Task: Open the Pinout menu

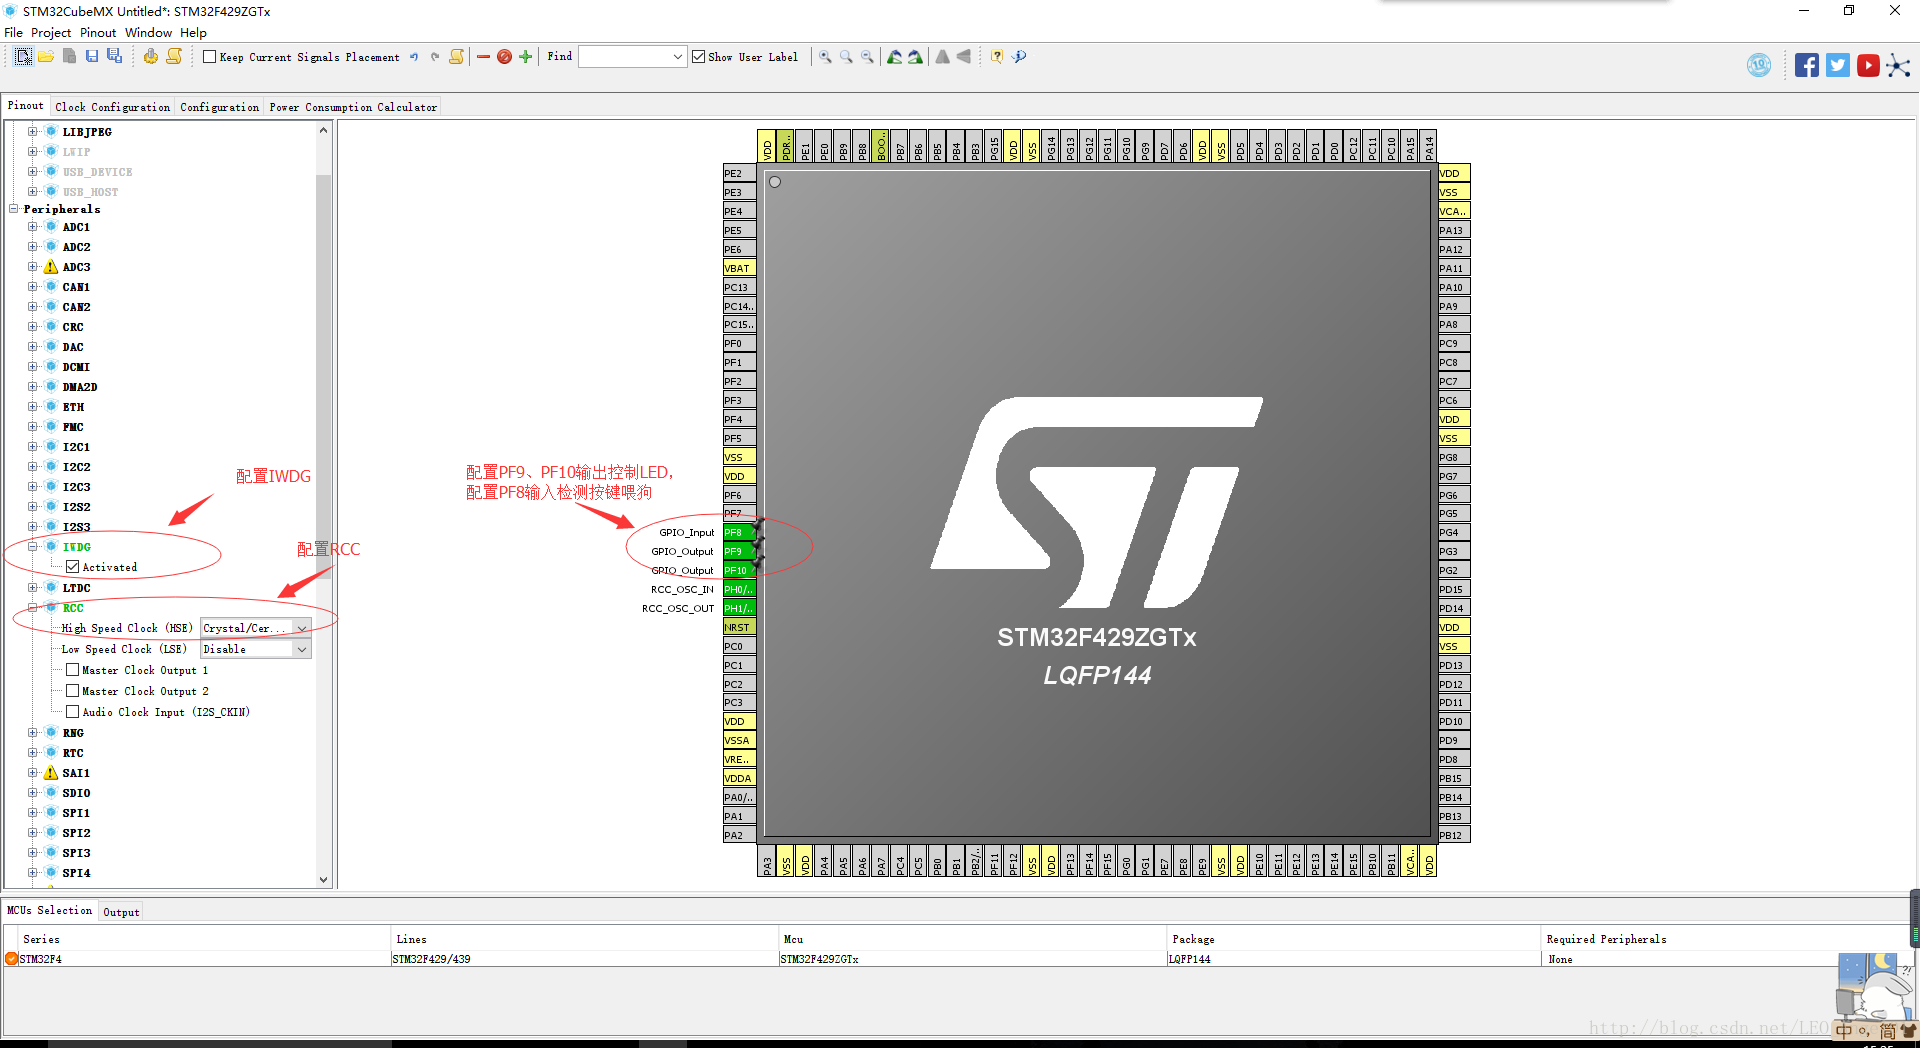Action: click(98, 33)
